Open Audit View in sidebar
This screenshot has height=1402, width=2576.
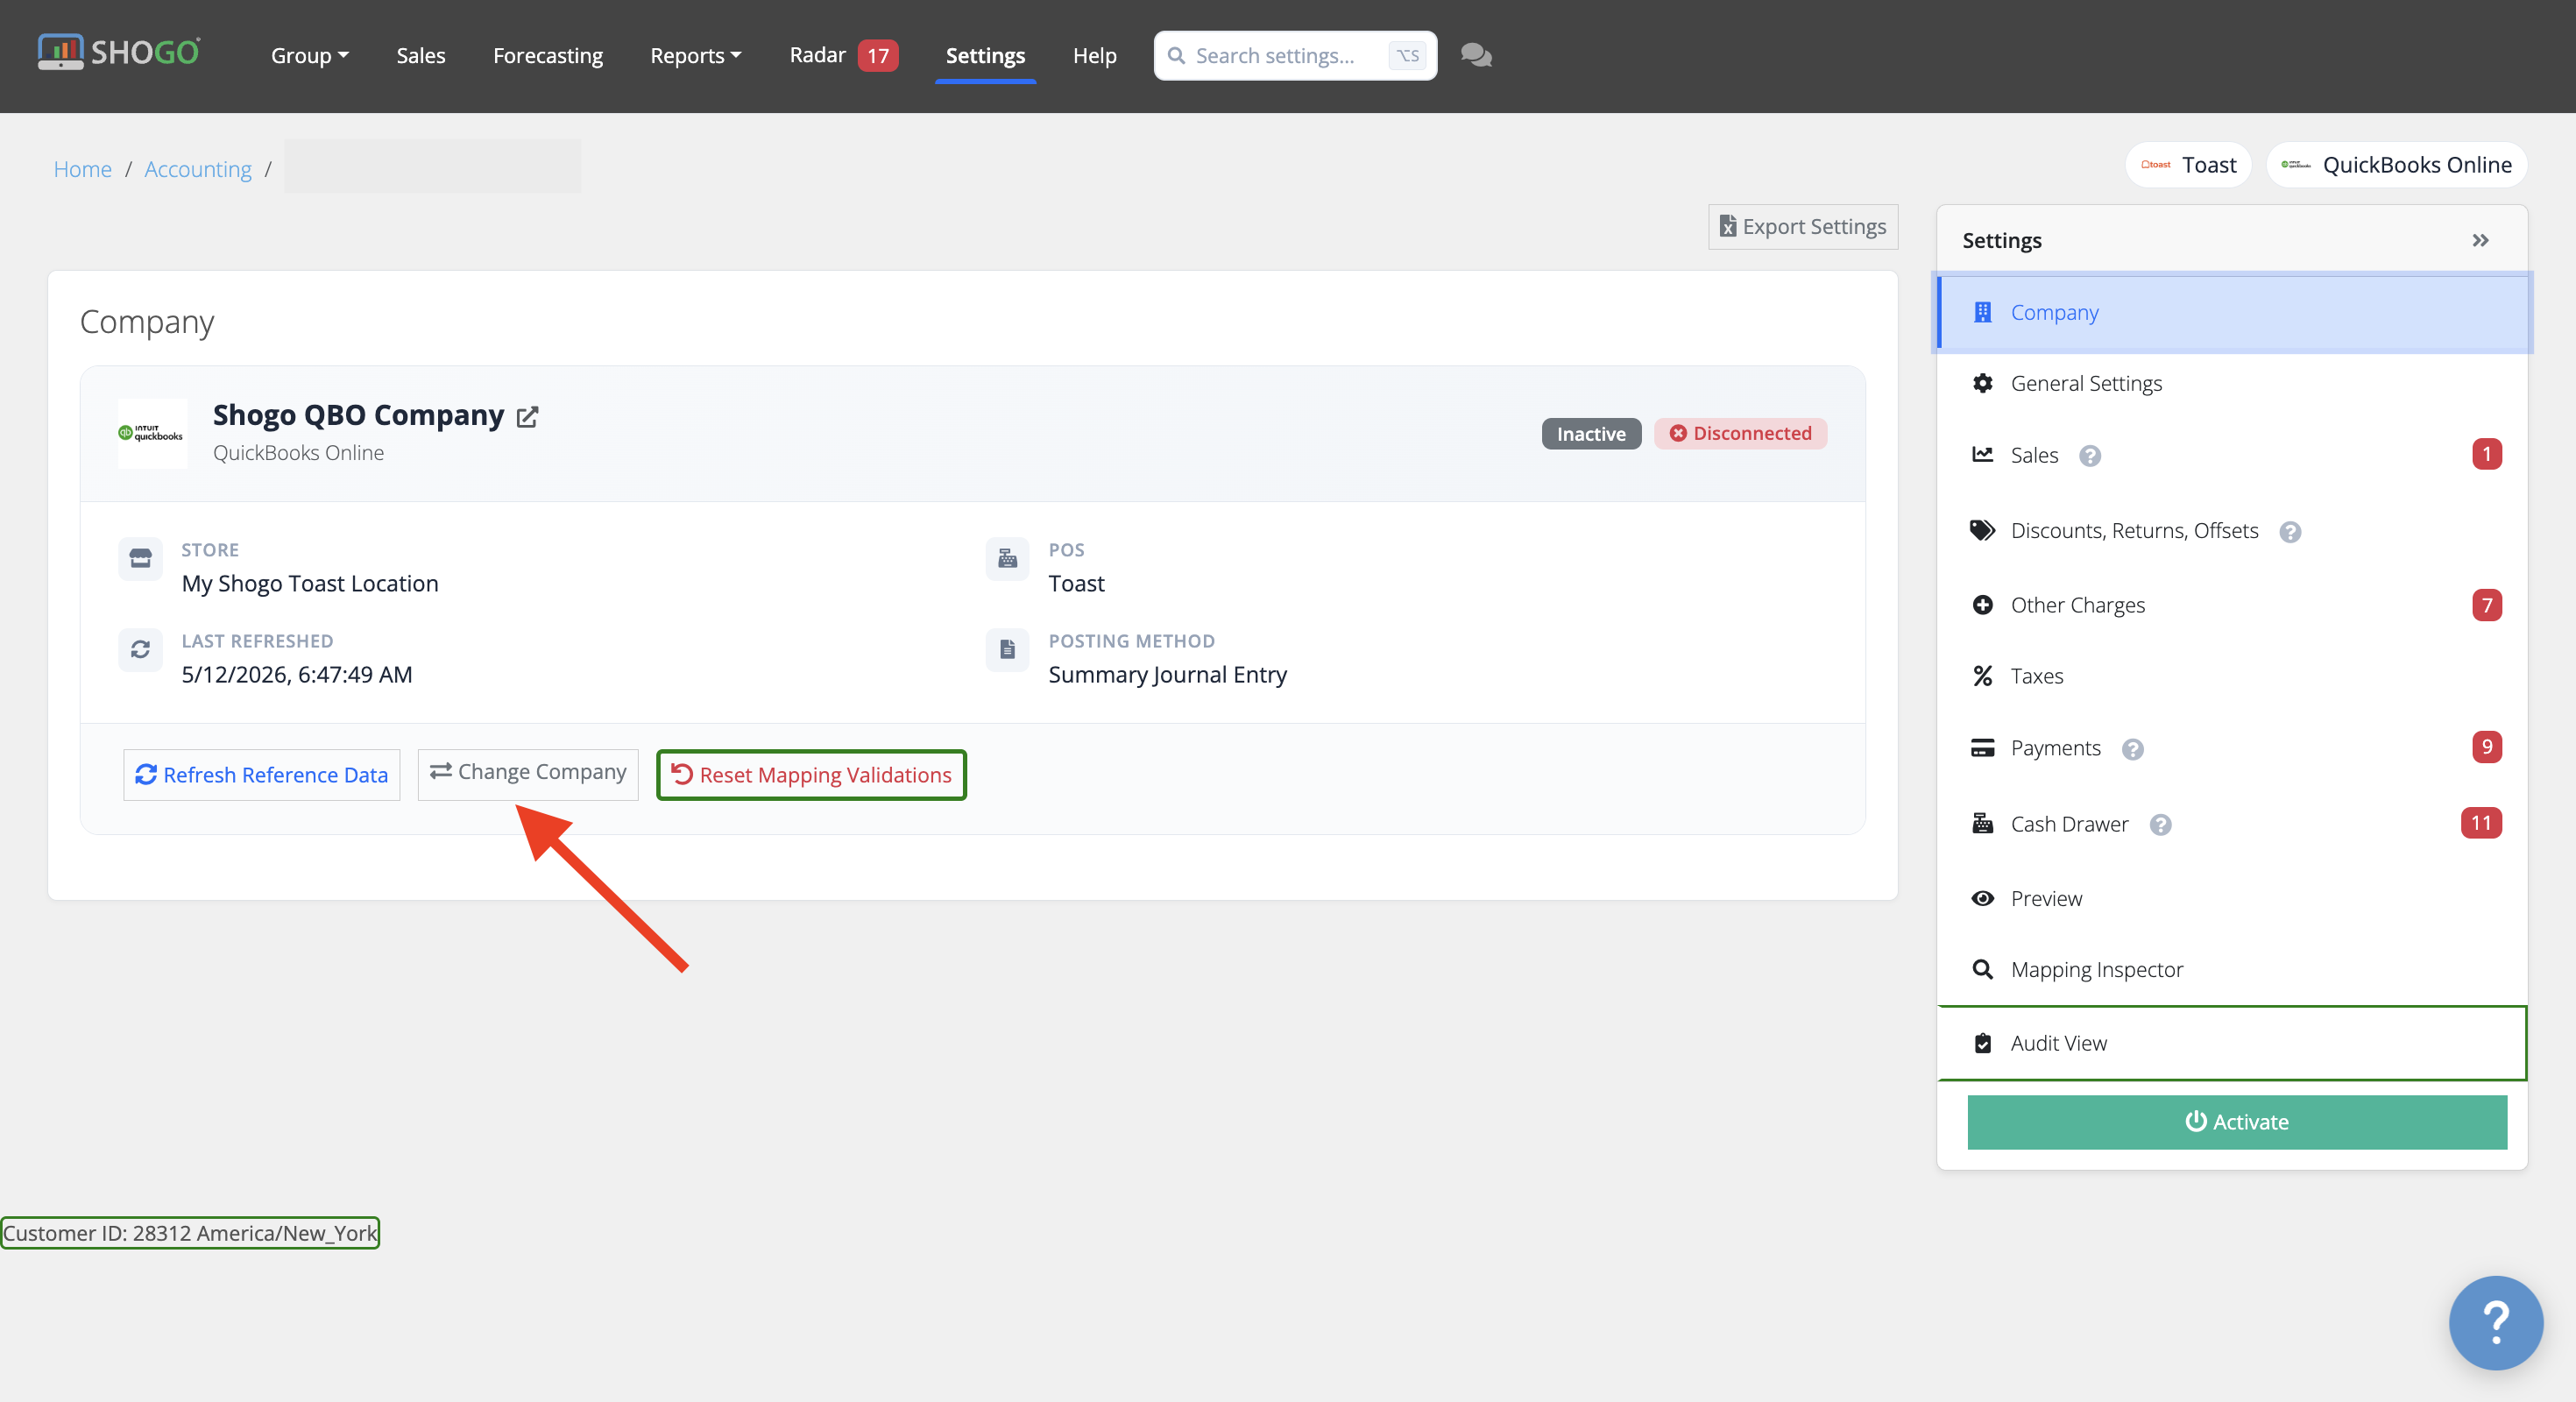pos(2232,1043)
